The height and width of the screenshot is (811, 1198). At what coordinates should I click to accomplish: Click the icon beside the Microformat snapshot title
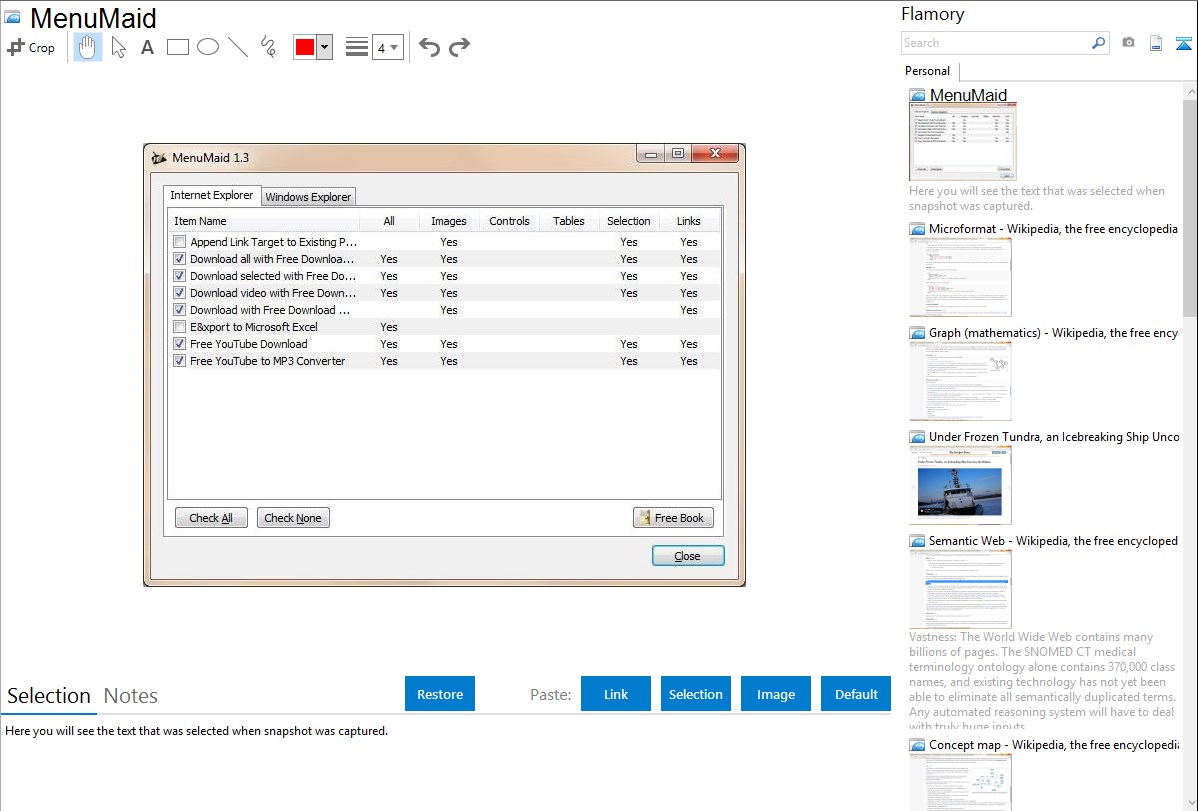pyautogui.click(x=918, y=229)
